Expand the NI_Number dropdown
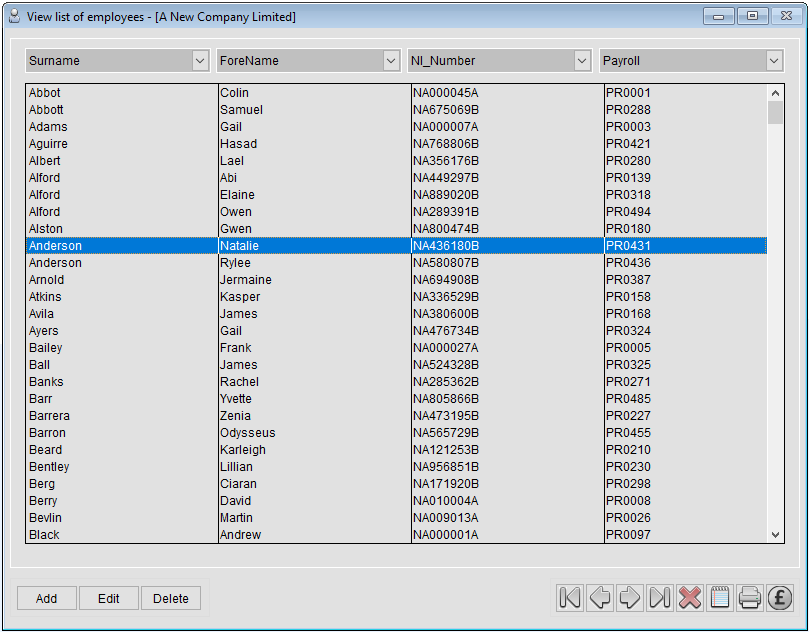The width and height of the screenshot is (809, 632). tap(583, 60)
